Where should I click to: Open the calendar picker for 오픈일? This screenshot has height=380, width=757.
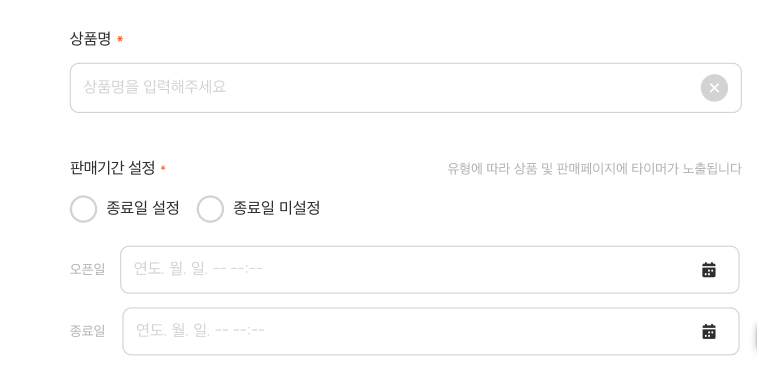[x=709, y=269]
